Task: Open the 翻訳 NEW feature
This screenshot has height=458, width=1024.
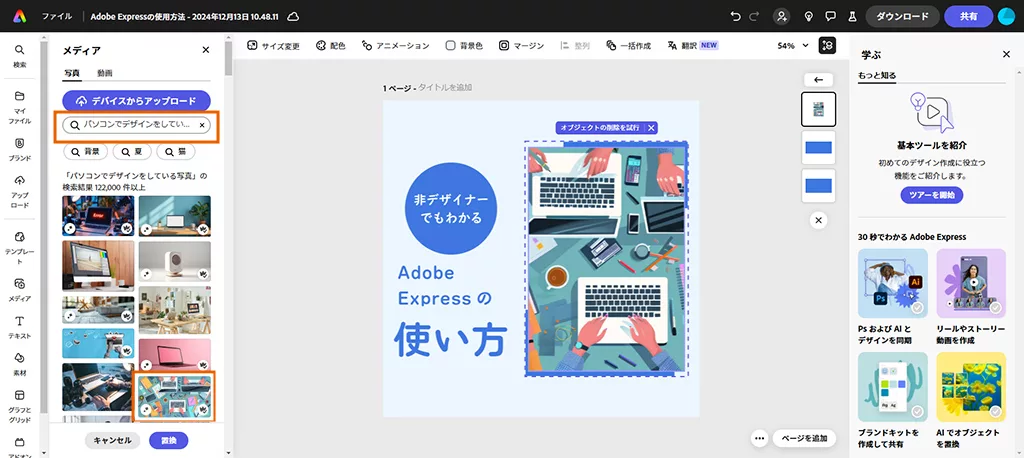Action: [693, 46]
